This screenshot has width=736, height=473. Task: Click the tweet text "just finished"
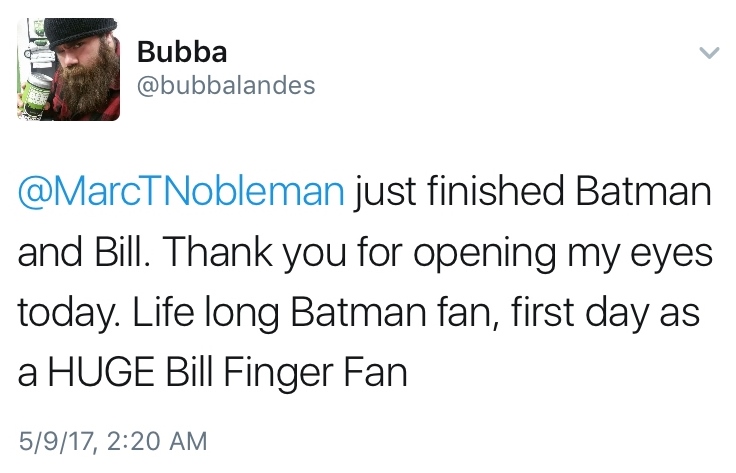tap(447, 191)
